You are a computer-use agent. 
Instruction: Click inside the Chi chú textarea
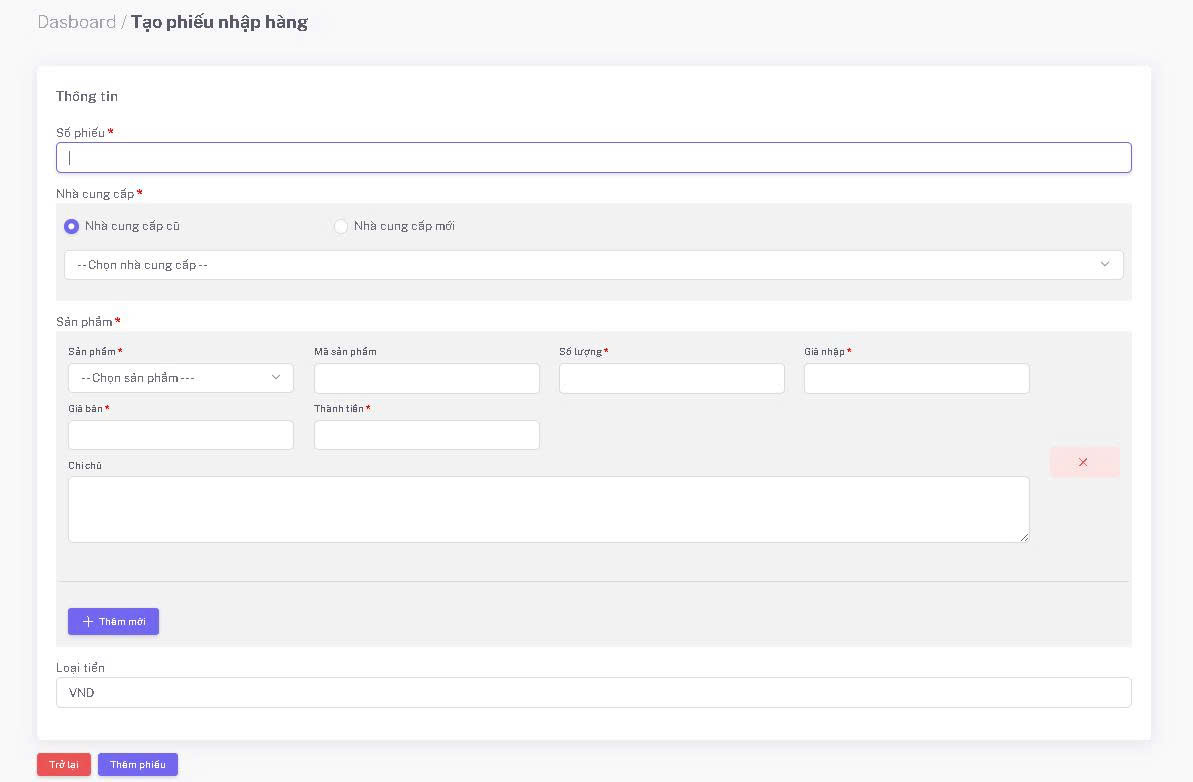548,510
